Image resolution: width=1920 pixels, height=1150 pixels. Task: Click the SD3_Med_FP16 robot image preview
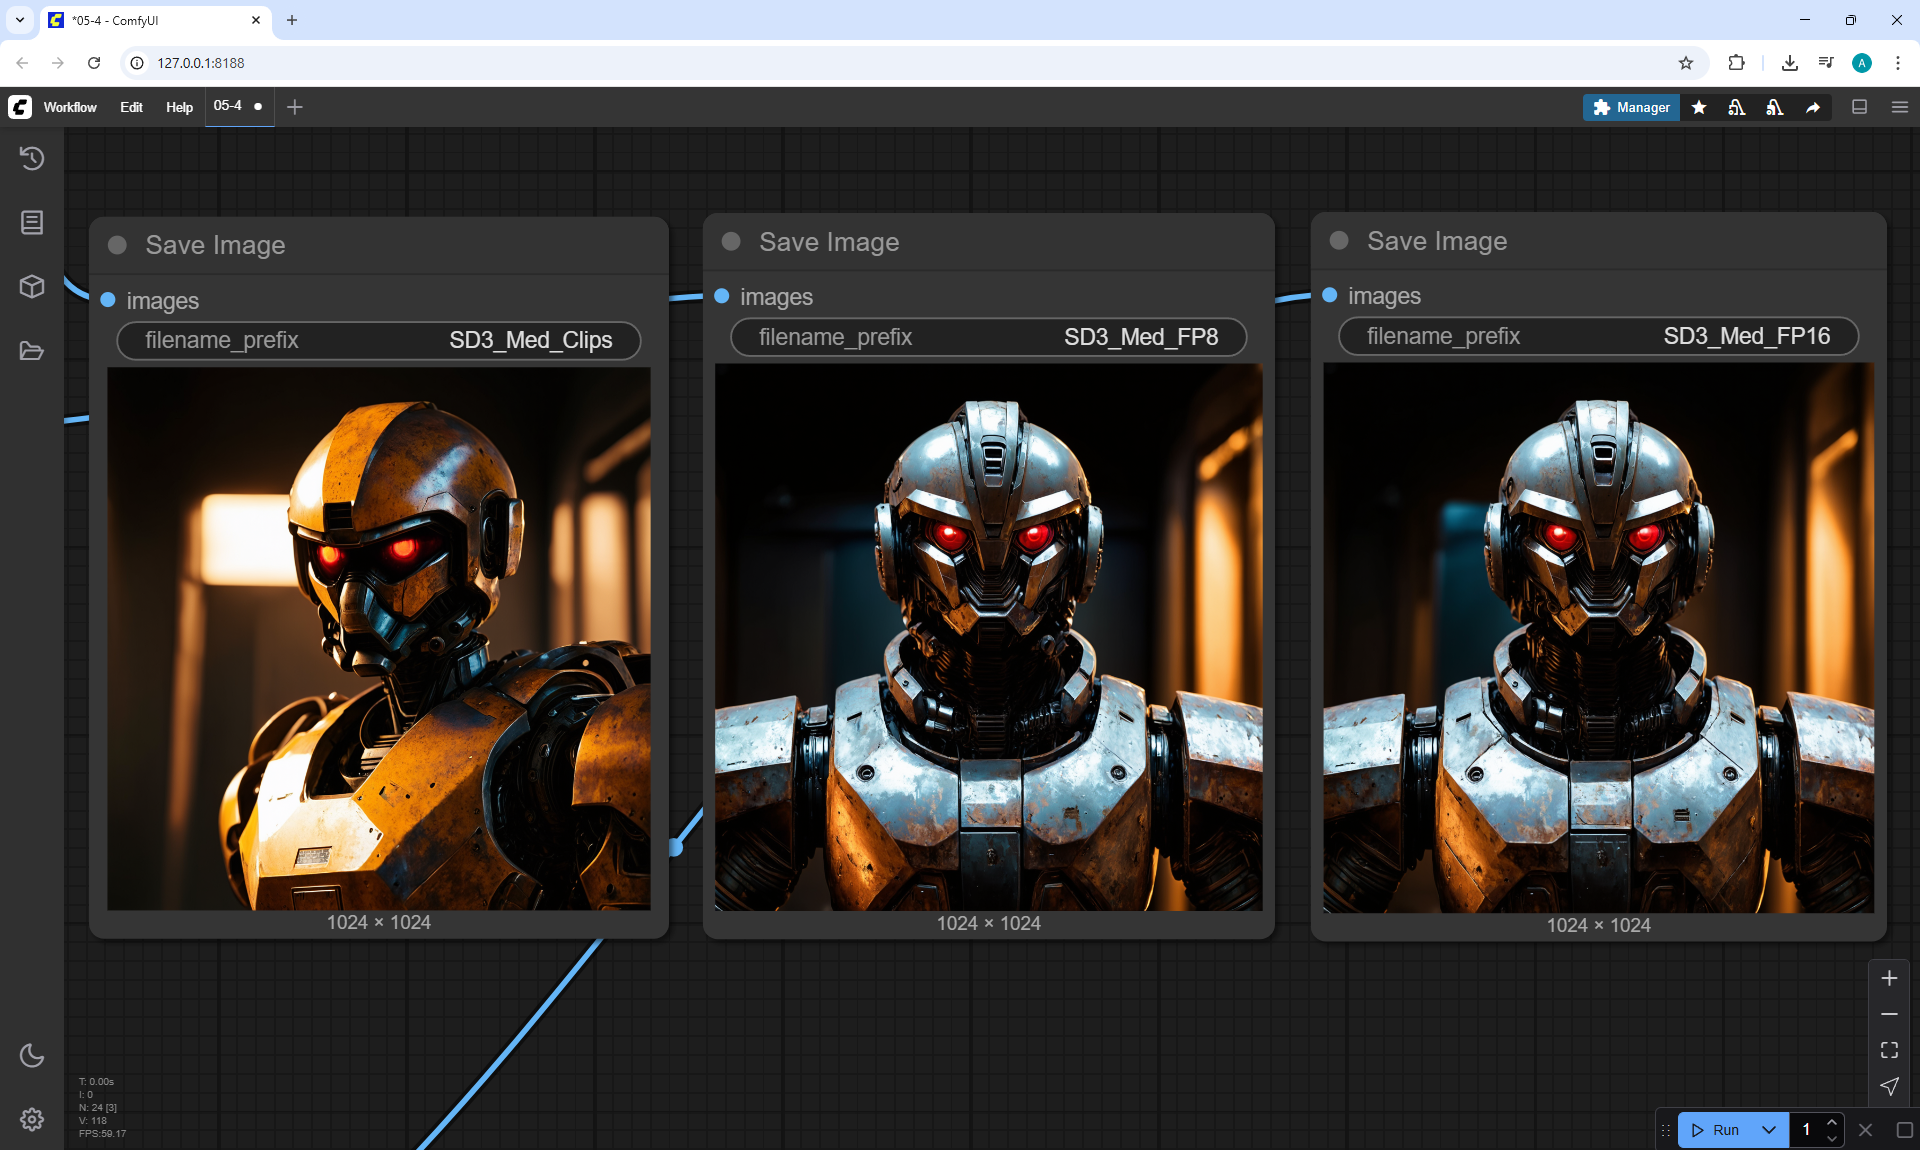coord(1598,638)
